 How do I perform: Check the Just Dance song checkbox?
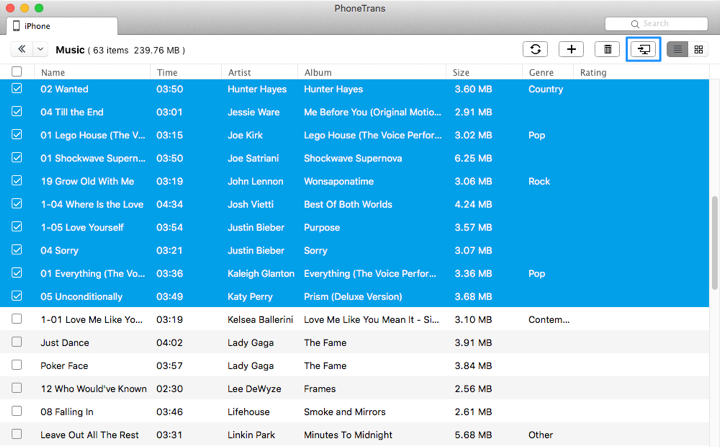(x=17, y=343)
